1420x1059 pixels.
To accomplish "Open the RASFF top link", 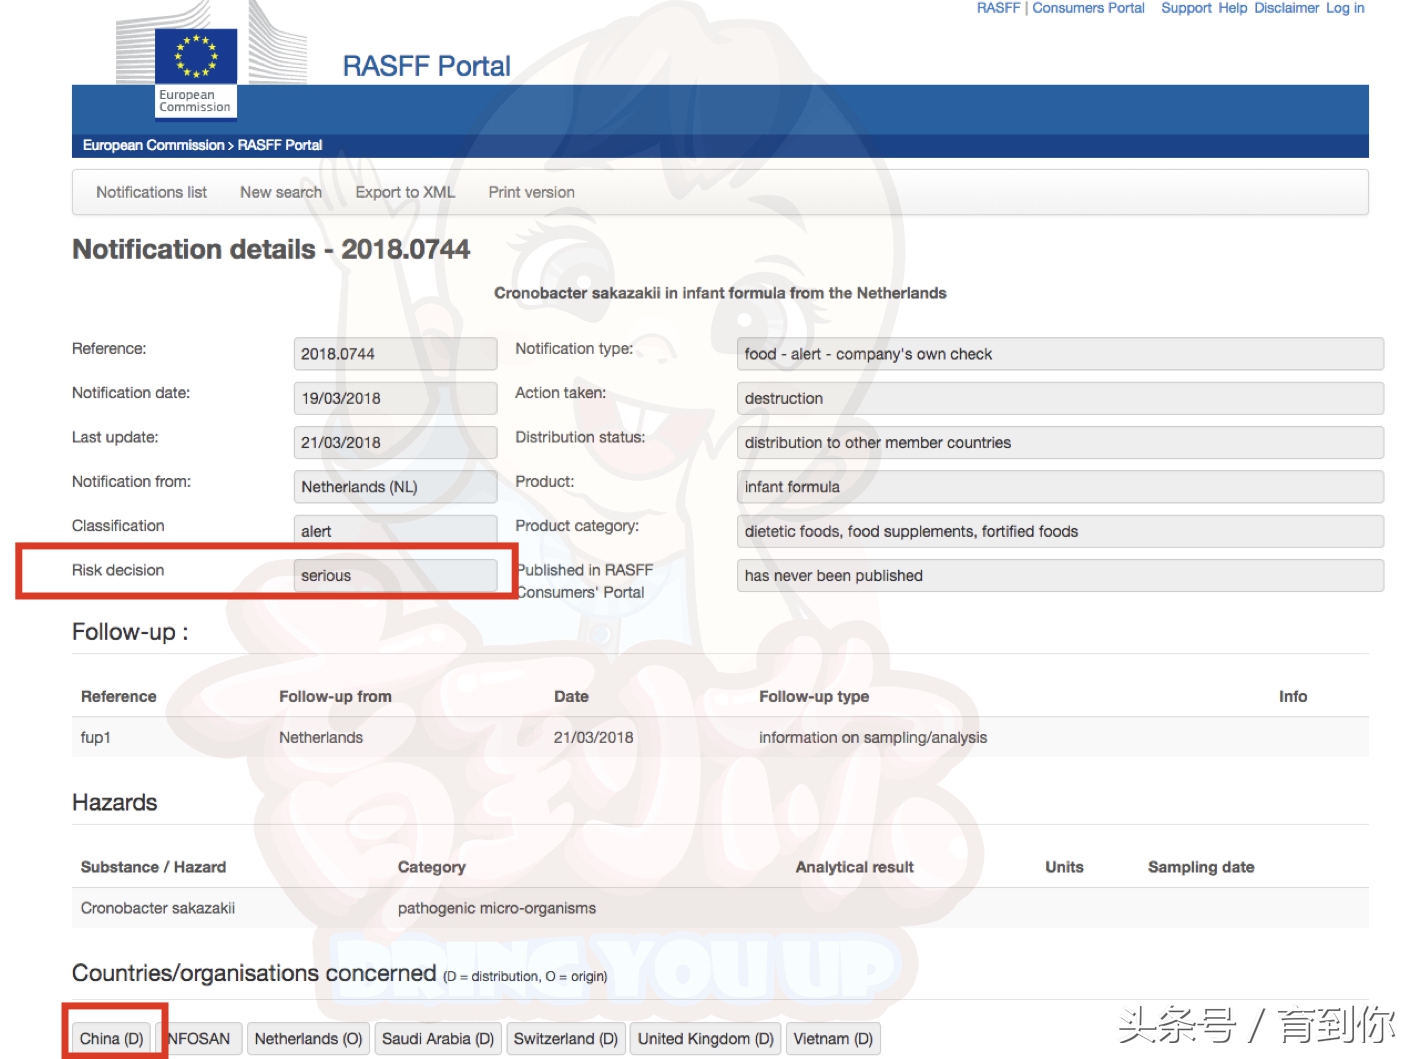I will tap(998, 8).
